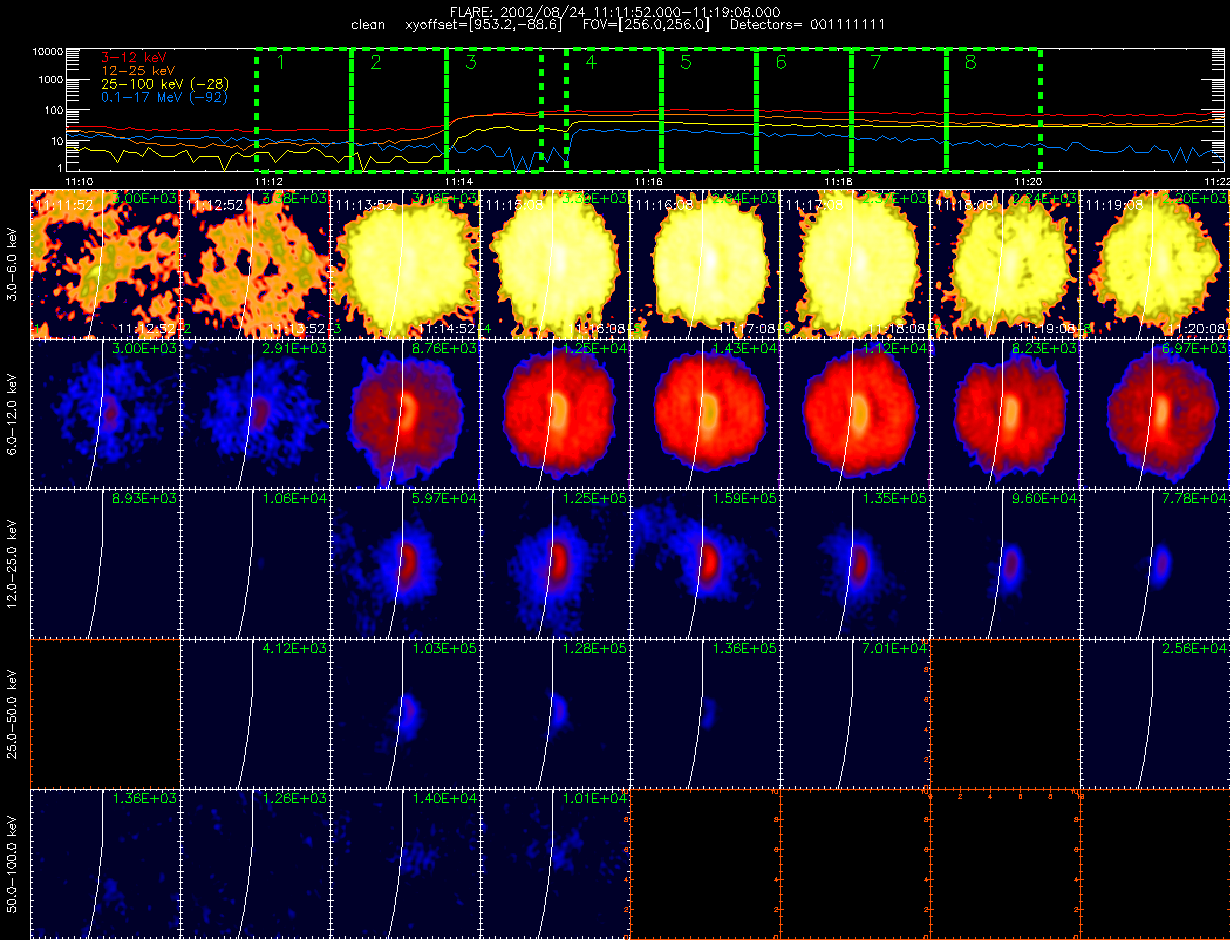Open the 3.0-6.0 keV image starting 11:16:08

[x=706, y=263]
